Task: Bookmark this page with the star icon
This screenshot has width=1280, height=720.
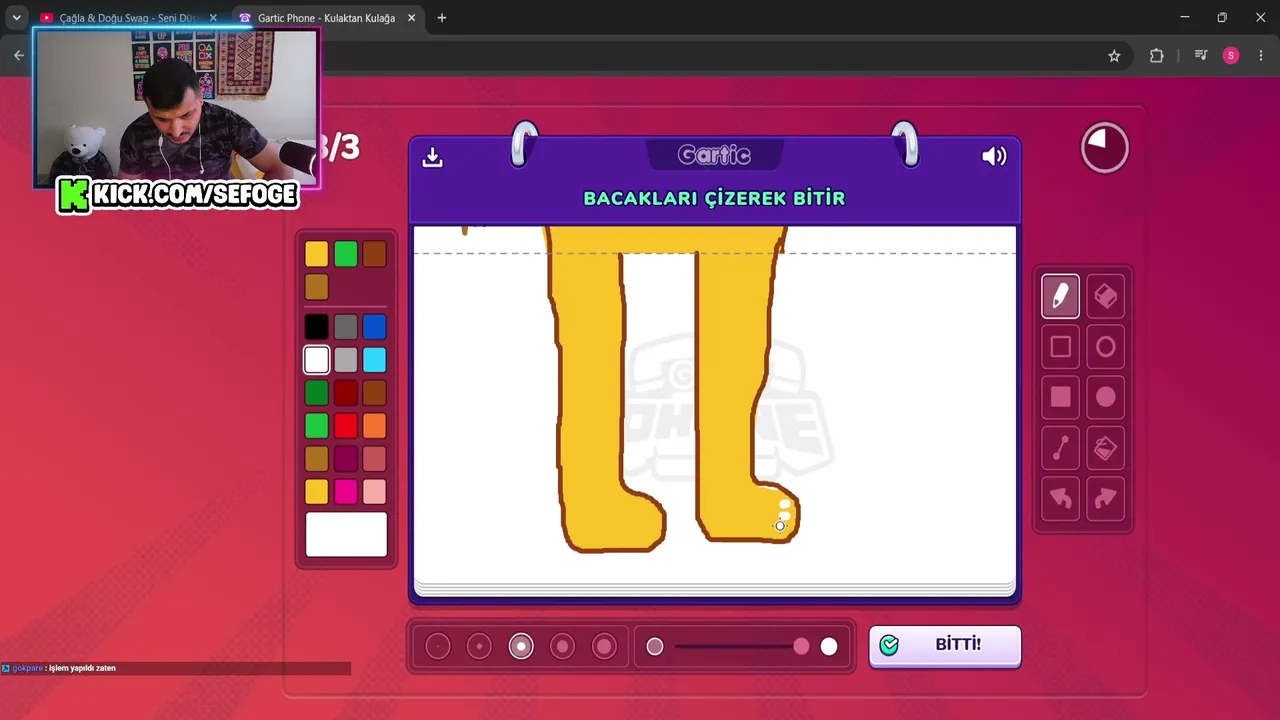Action: [x=1114, y=56]
